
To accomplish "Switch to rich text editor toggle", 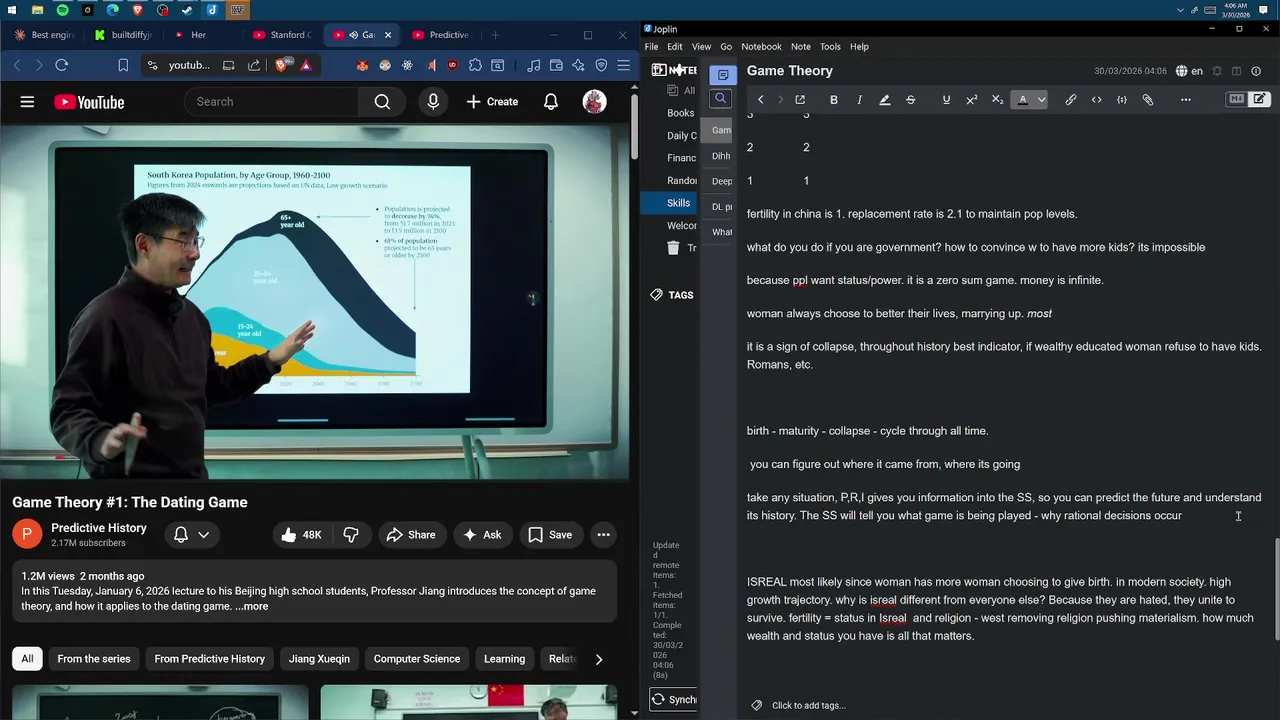I will pyautogui.click(x=1259, y=99).
